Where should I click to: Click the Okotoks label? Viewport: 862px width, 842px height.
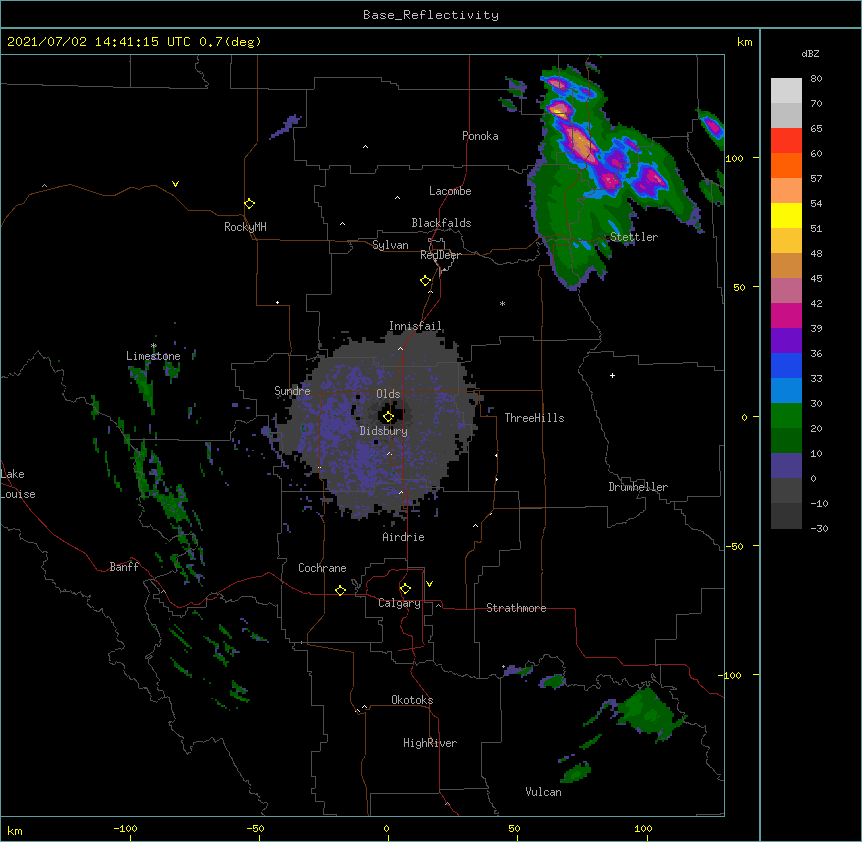click(412, 700)
